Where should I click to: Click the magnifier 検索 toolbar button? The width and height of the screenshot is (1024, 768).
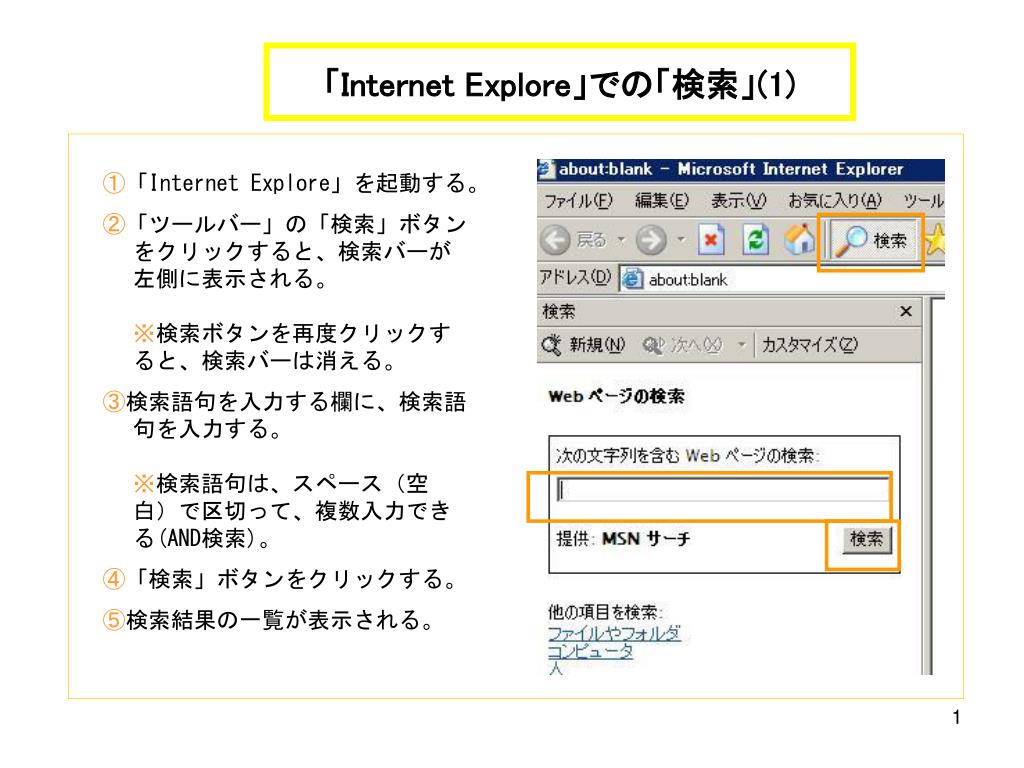872,241
